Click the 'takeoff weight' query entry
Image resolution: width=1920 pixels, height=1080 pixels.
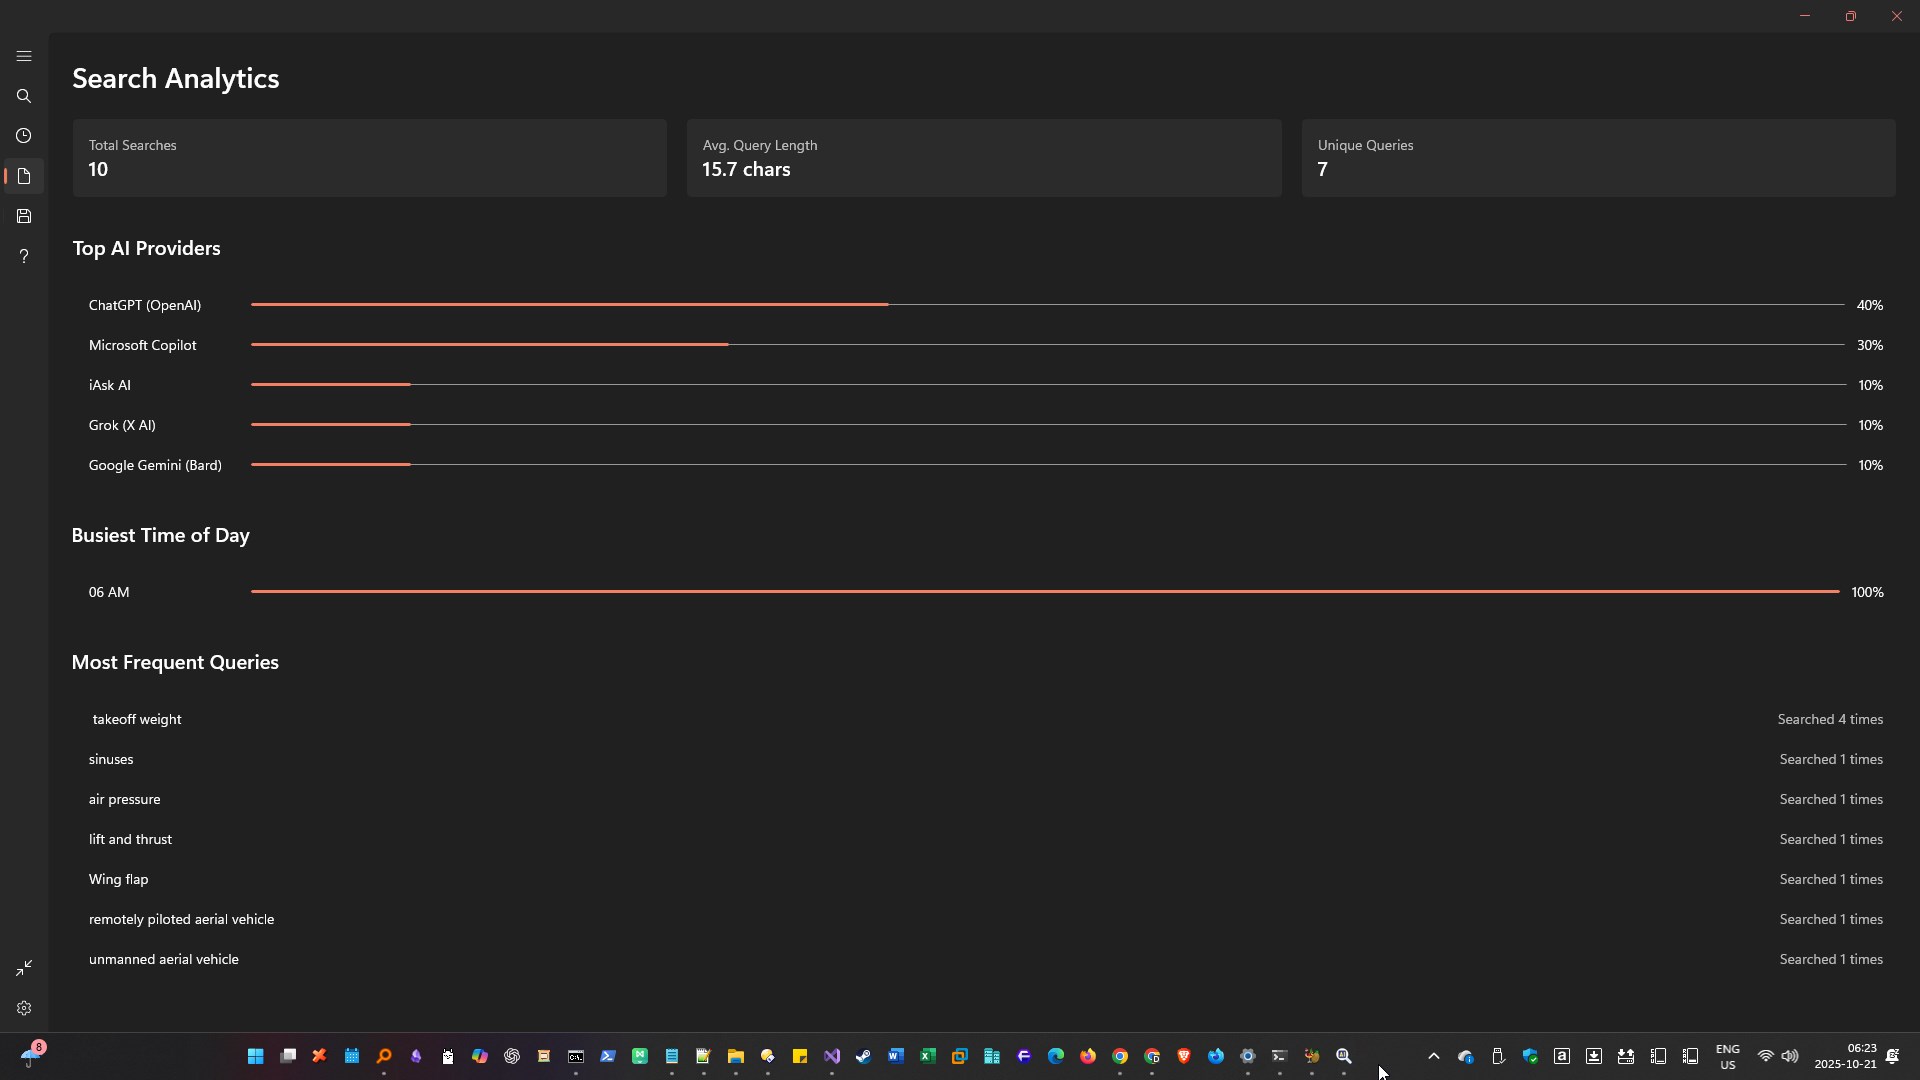pos(137,719)
